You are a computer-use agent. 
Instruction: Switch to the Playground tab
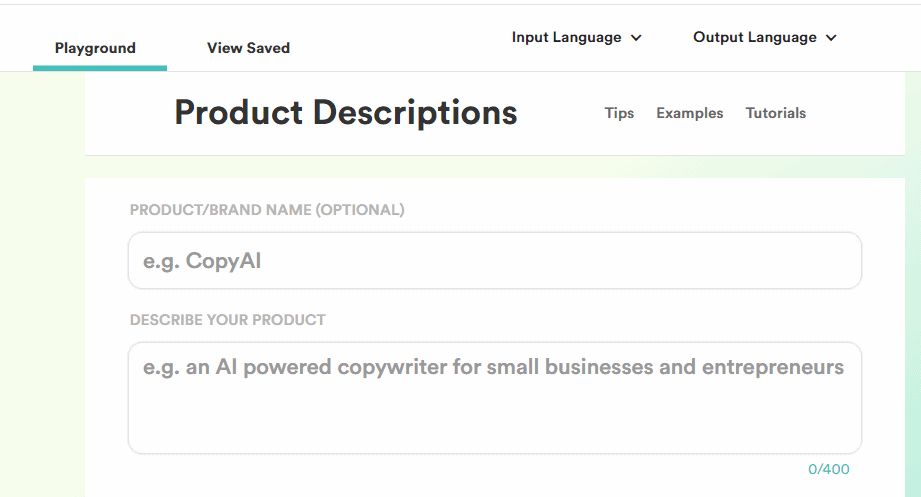coord(95,48)
